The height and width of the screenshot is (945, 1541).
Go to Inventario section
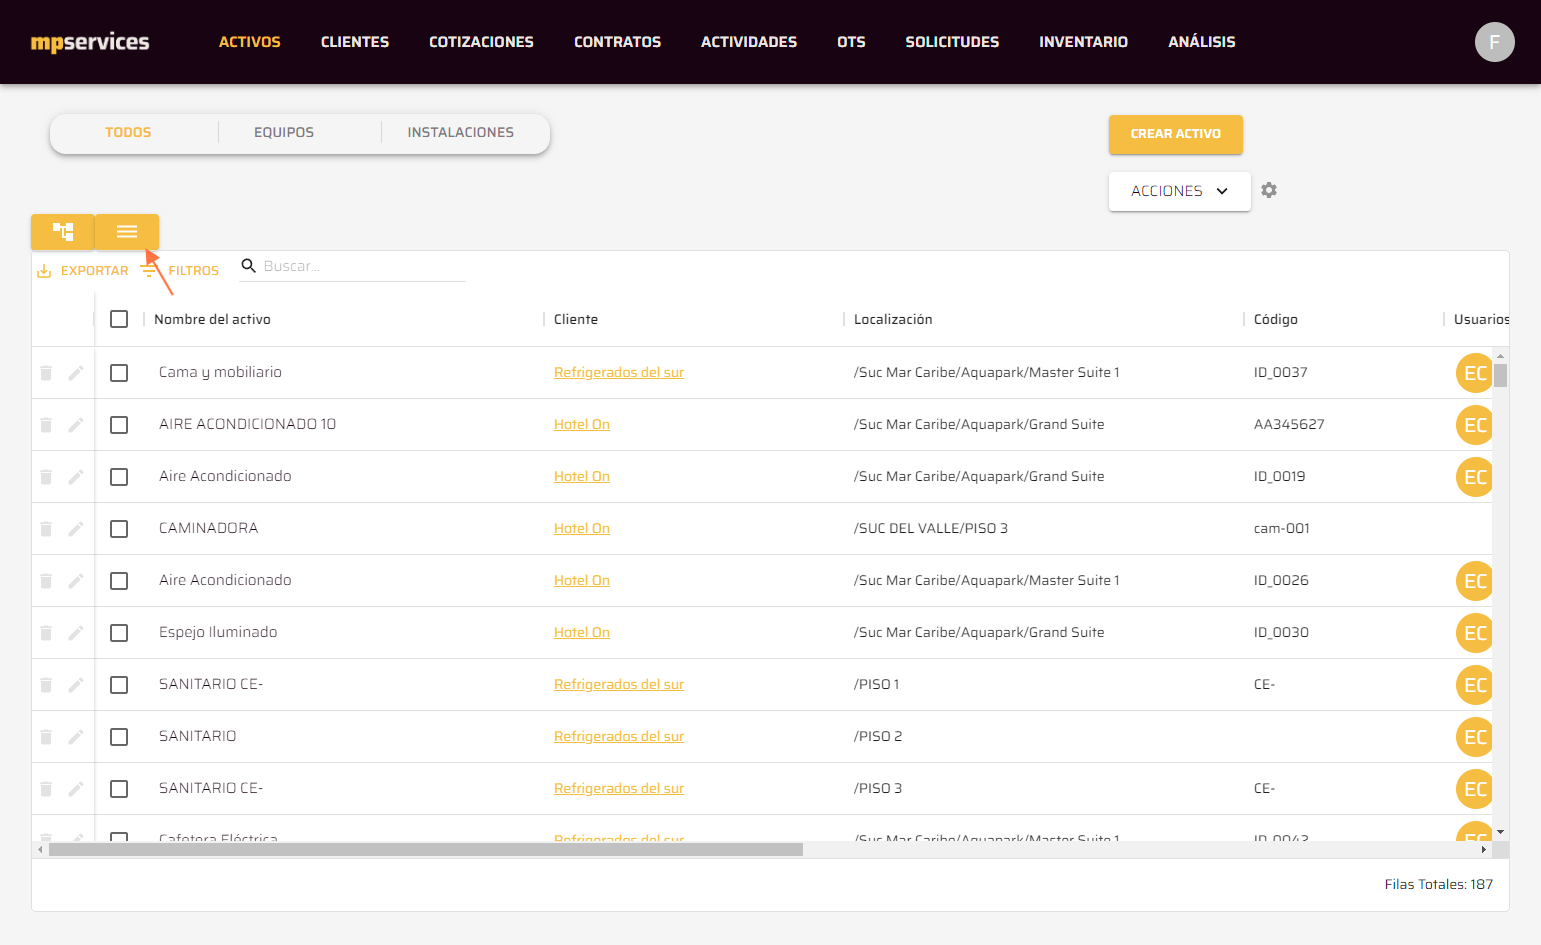coord(1083,42)
